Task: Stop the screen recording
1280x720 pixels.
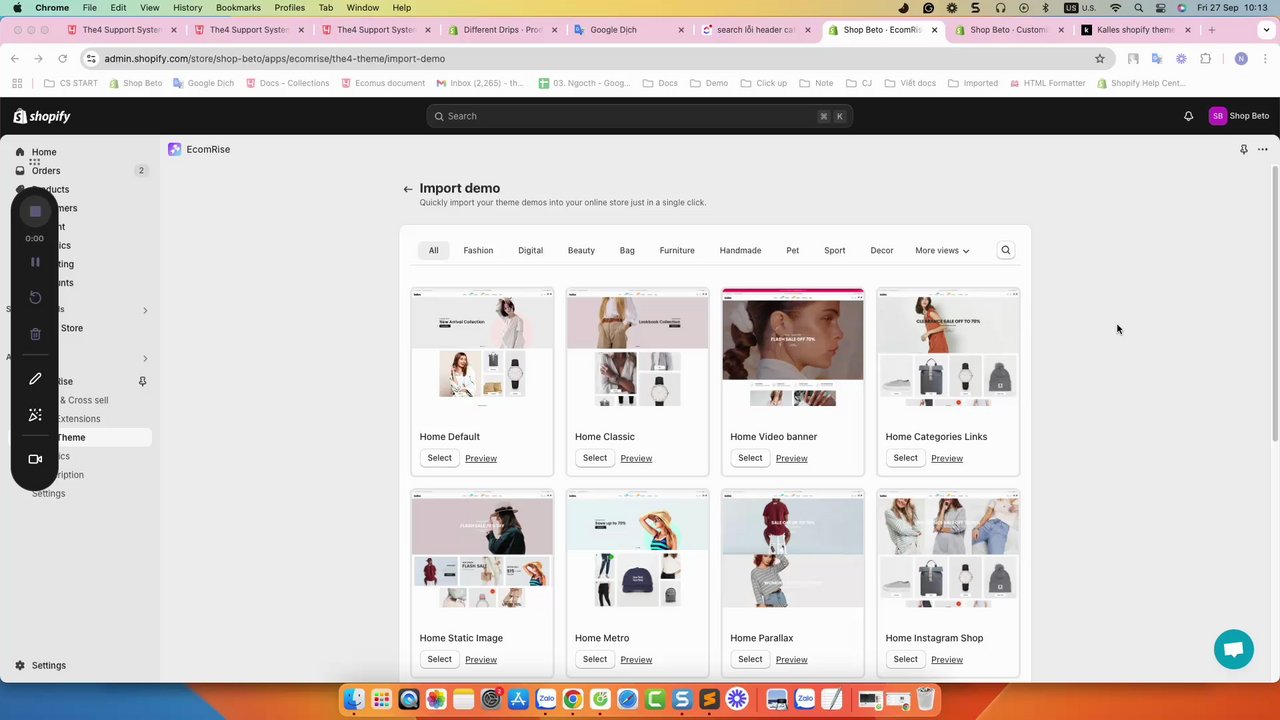Action: tap(35, 211)
